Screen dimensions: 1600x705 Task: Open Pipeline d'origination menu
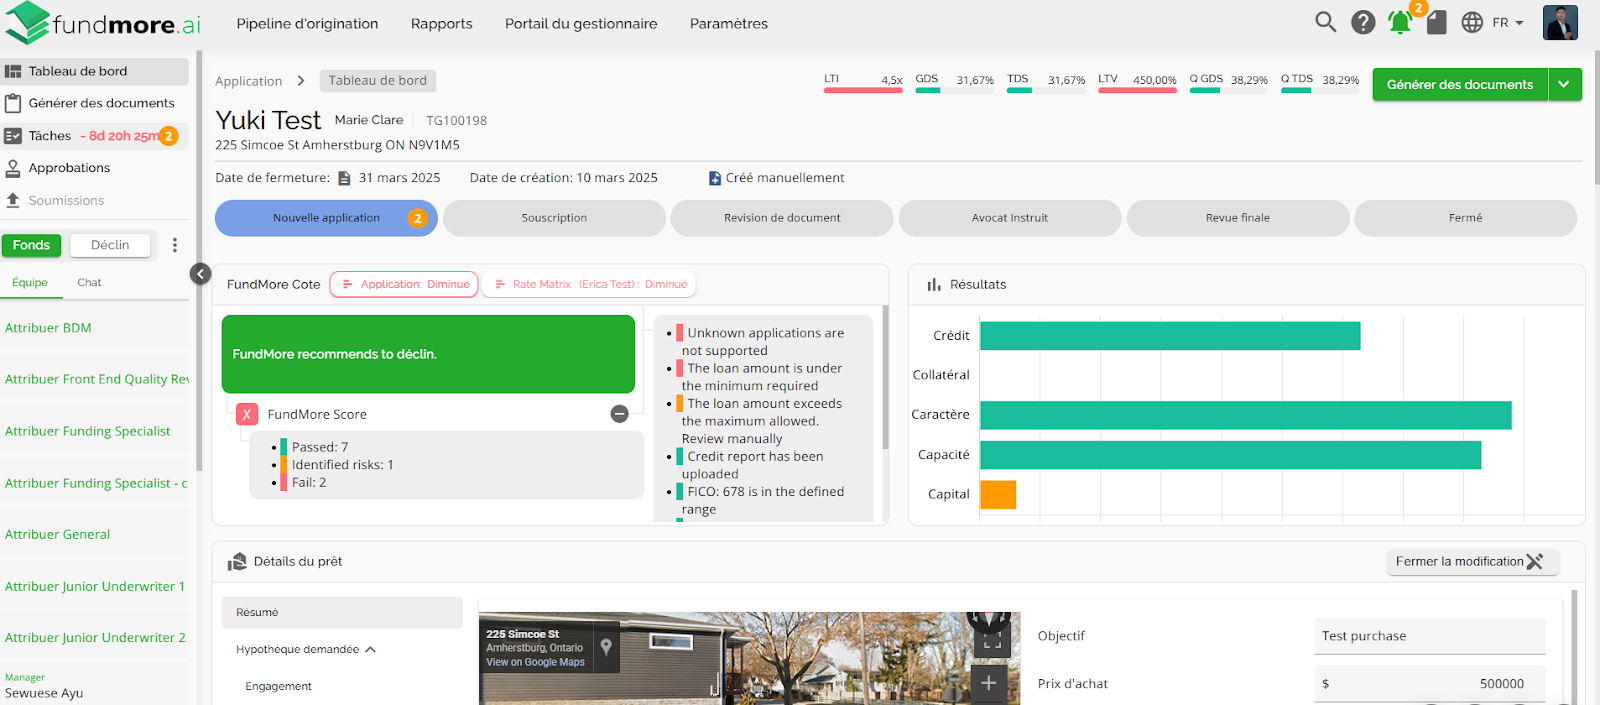(307, 24)
